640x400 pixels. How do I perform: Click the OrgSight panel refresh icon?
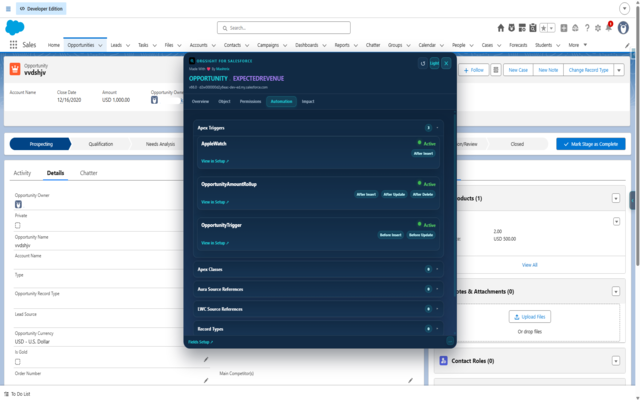[x=423, y=63]
